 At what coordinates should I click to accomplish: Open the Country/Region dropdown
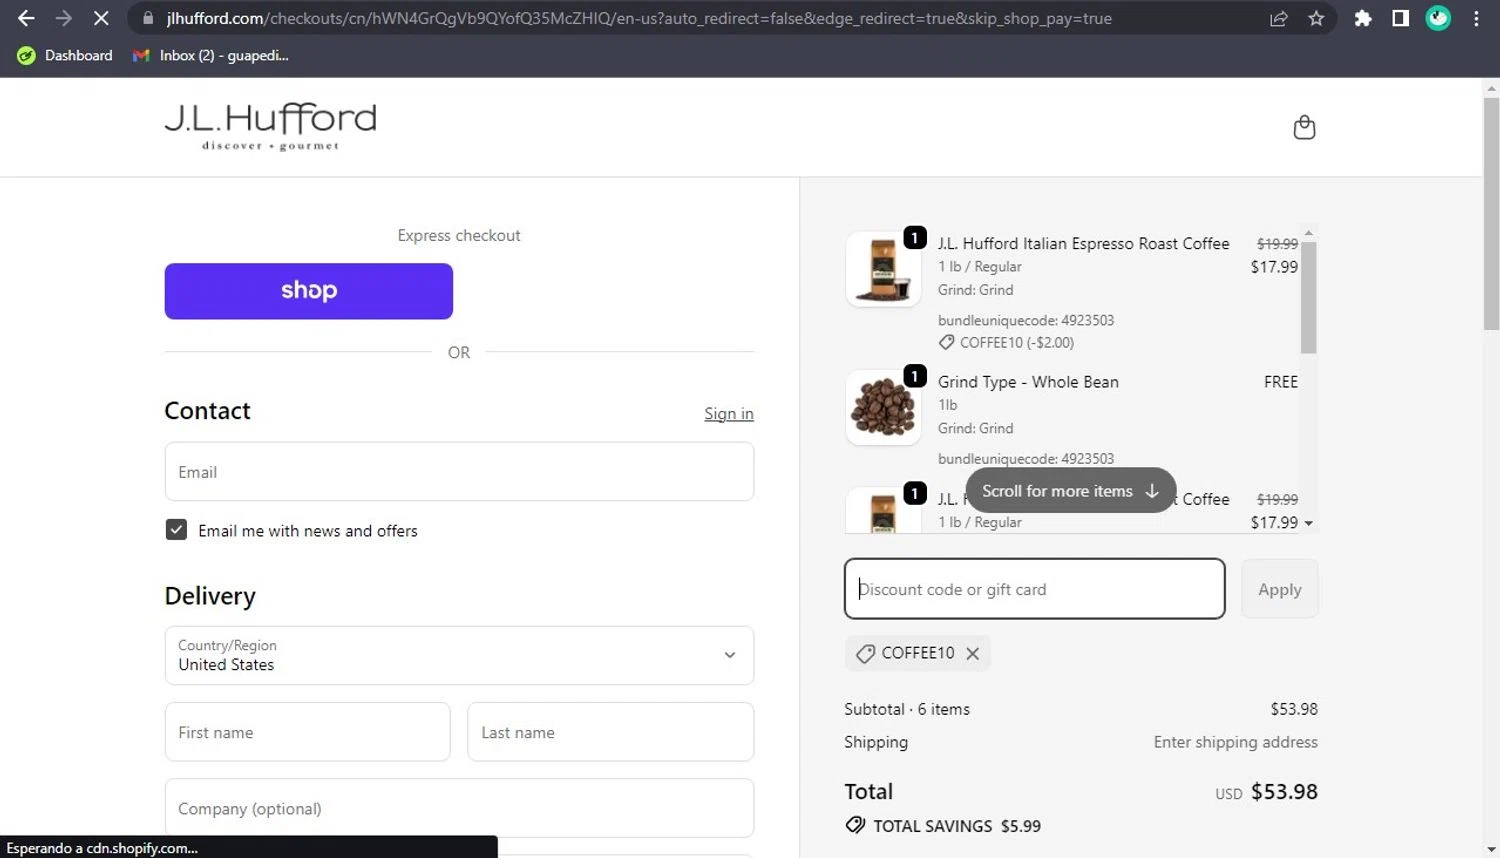[459, 655]
